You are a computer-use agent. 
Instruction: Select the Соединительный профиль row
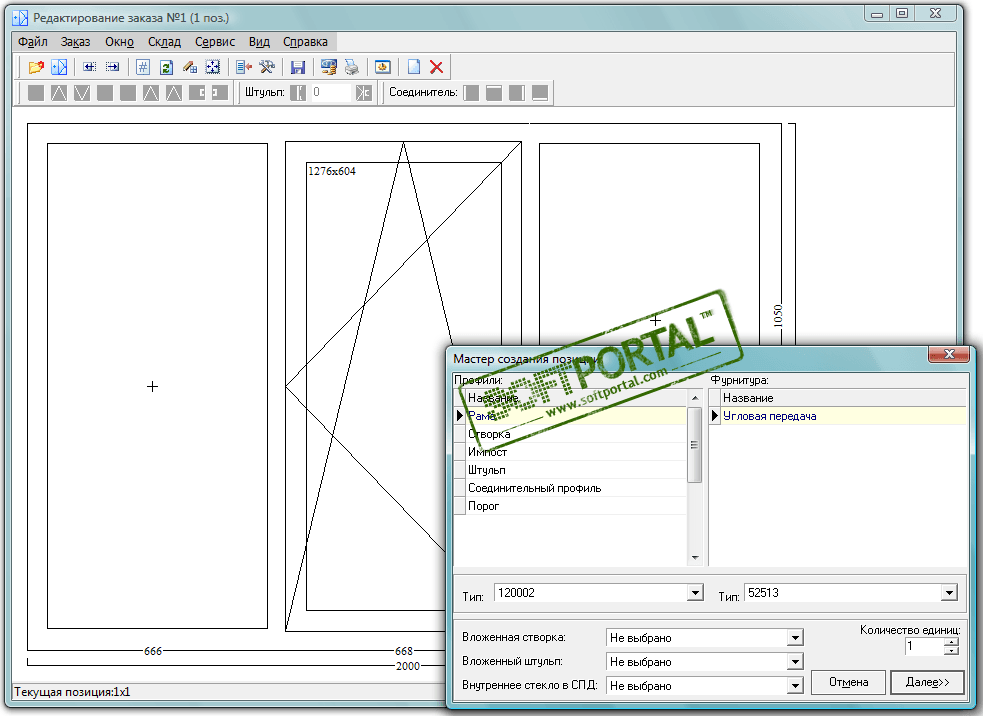[576, 488]
